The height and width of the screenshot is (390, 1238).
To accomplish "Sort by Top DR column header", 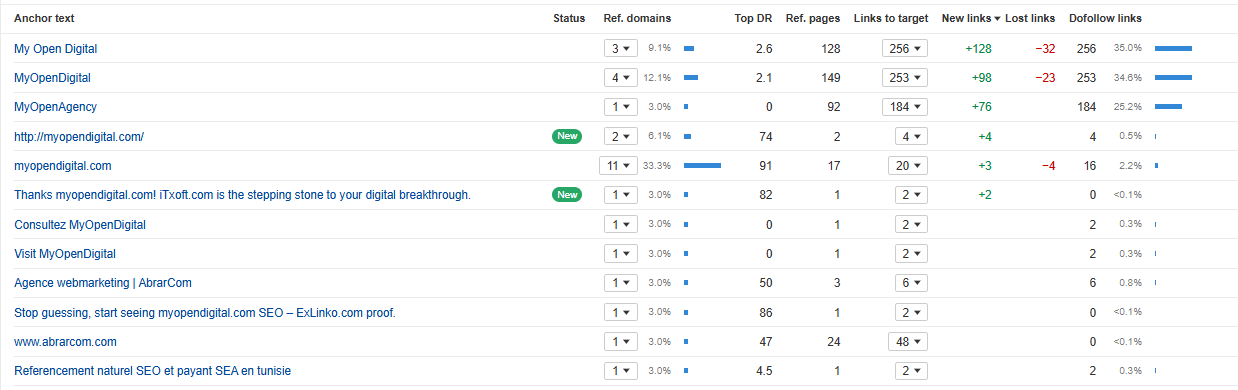I will tap(753, 18).
